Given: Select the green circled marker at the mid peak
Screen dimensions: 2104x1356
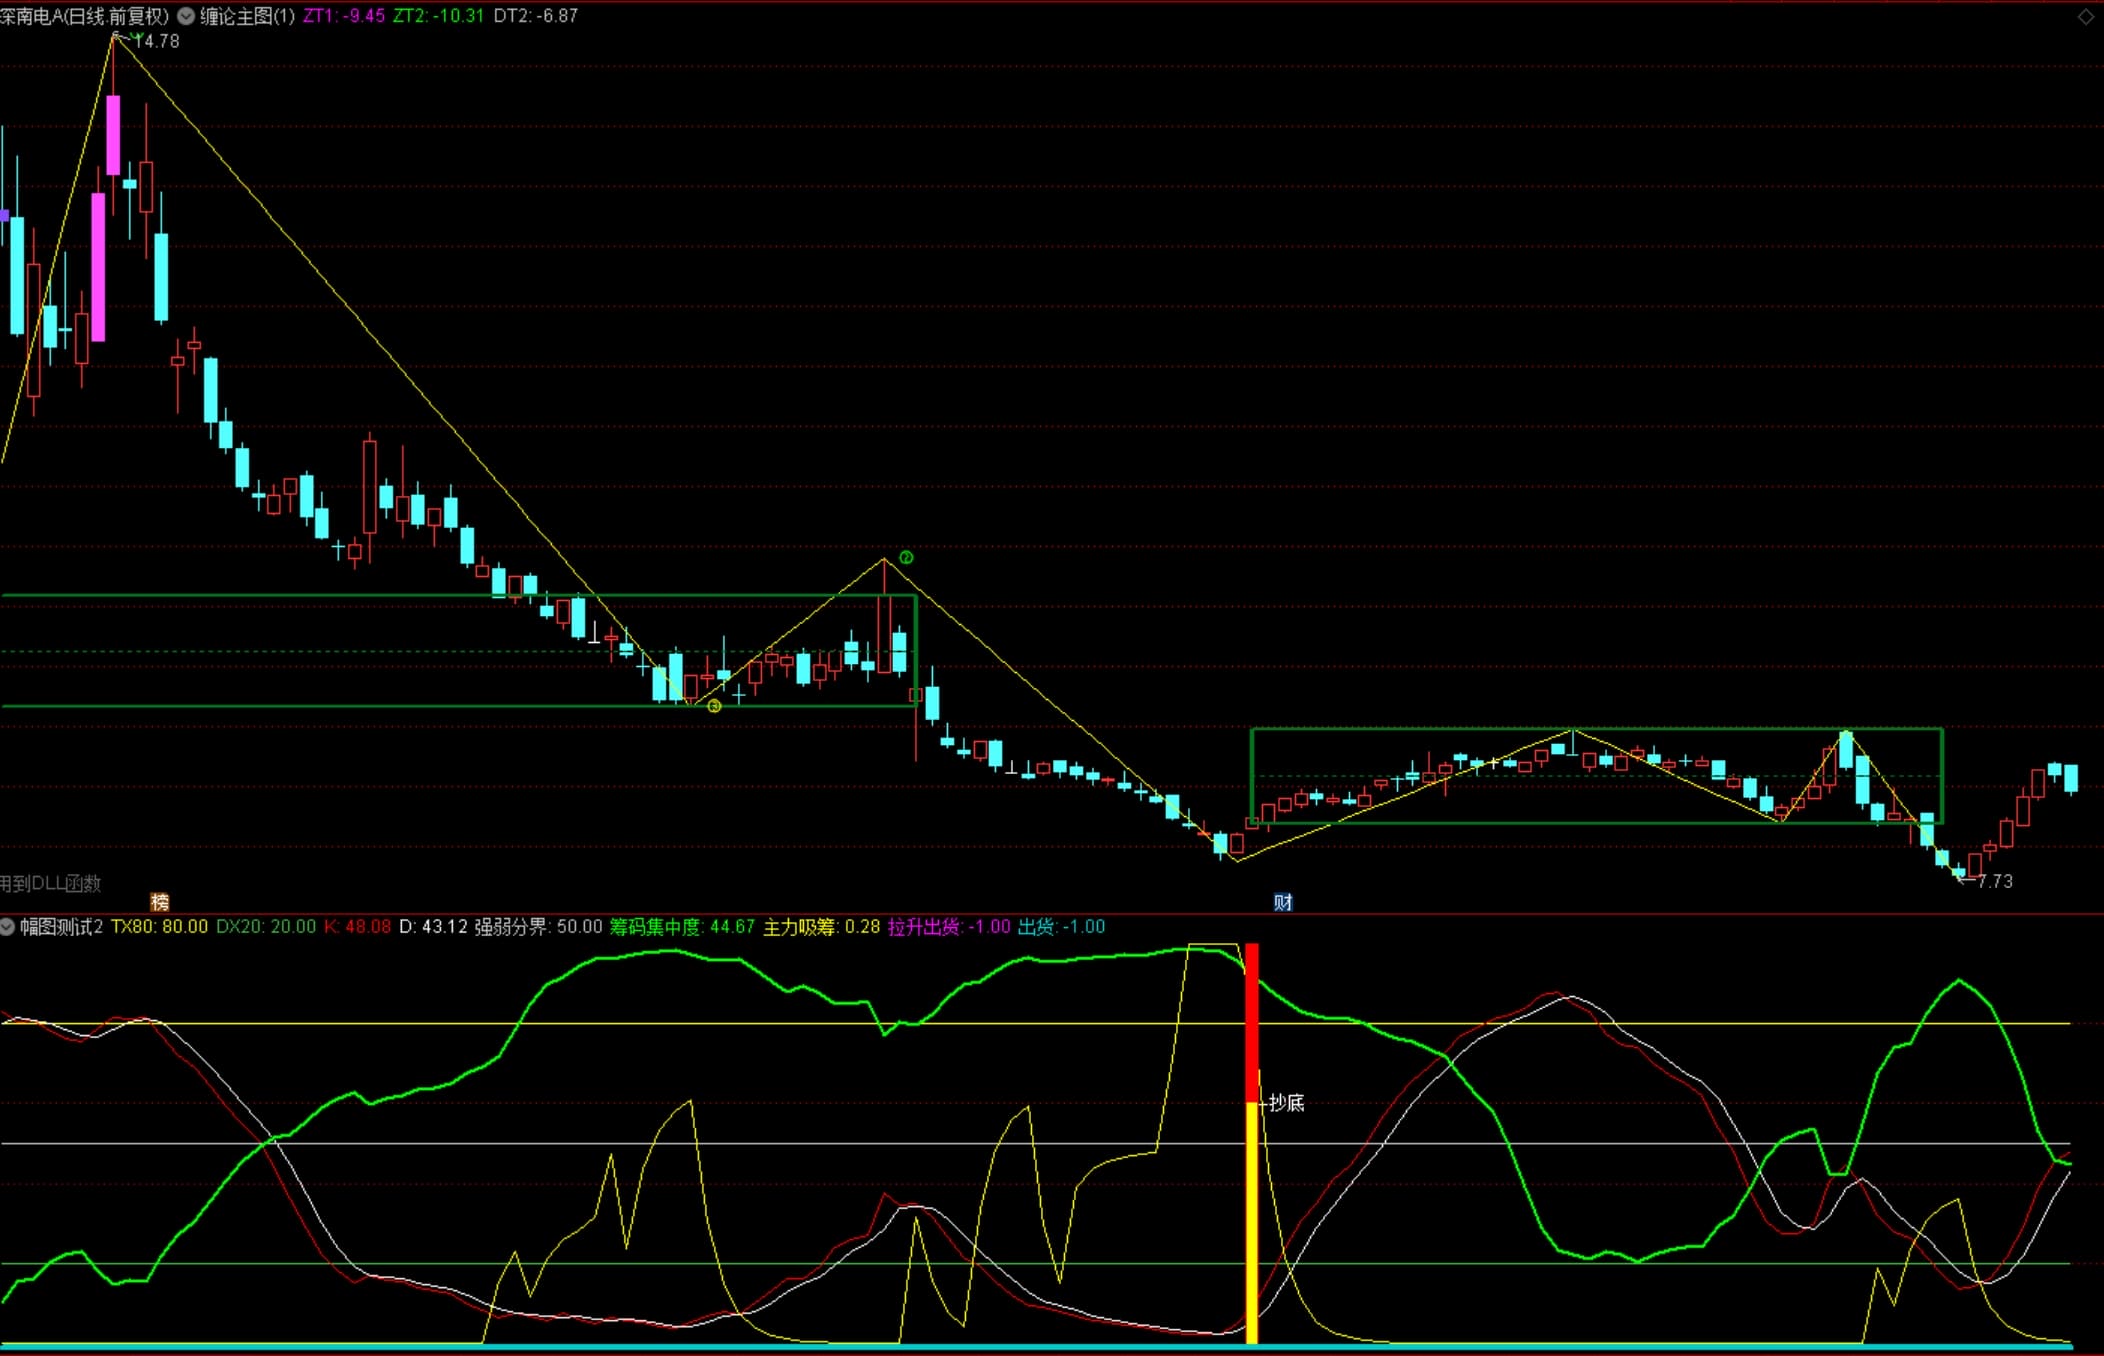Looking at the screenshot, I should (x=906, y=557).
